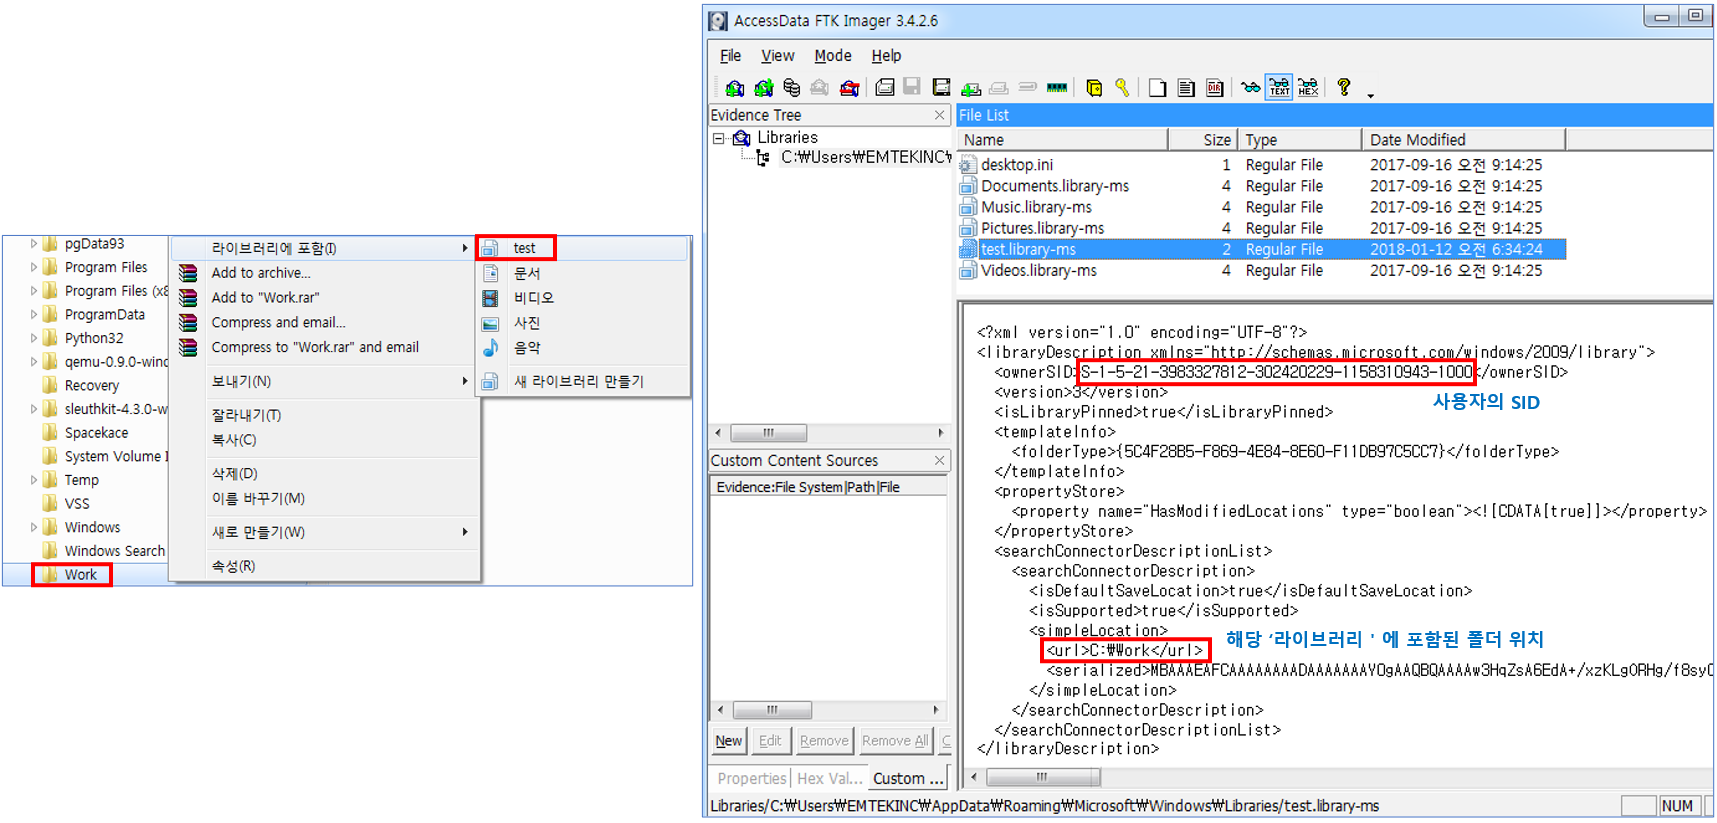This screenshot has height=823, width=1717.
Task: Expand the pgData93 folder arrow
Action: coord(33,243)
